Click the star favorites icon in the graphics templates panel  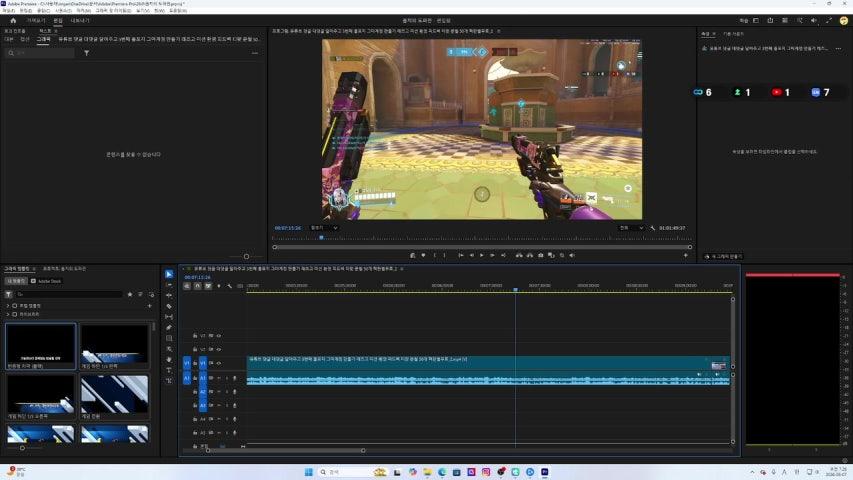pos(129,294)
